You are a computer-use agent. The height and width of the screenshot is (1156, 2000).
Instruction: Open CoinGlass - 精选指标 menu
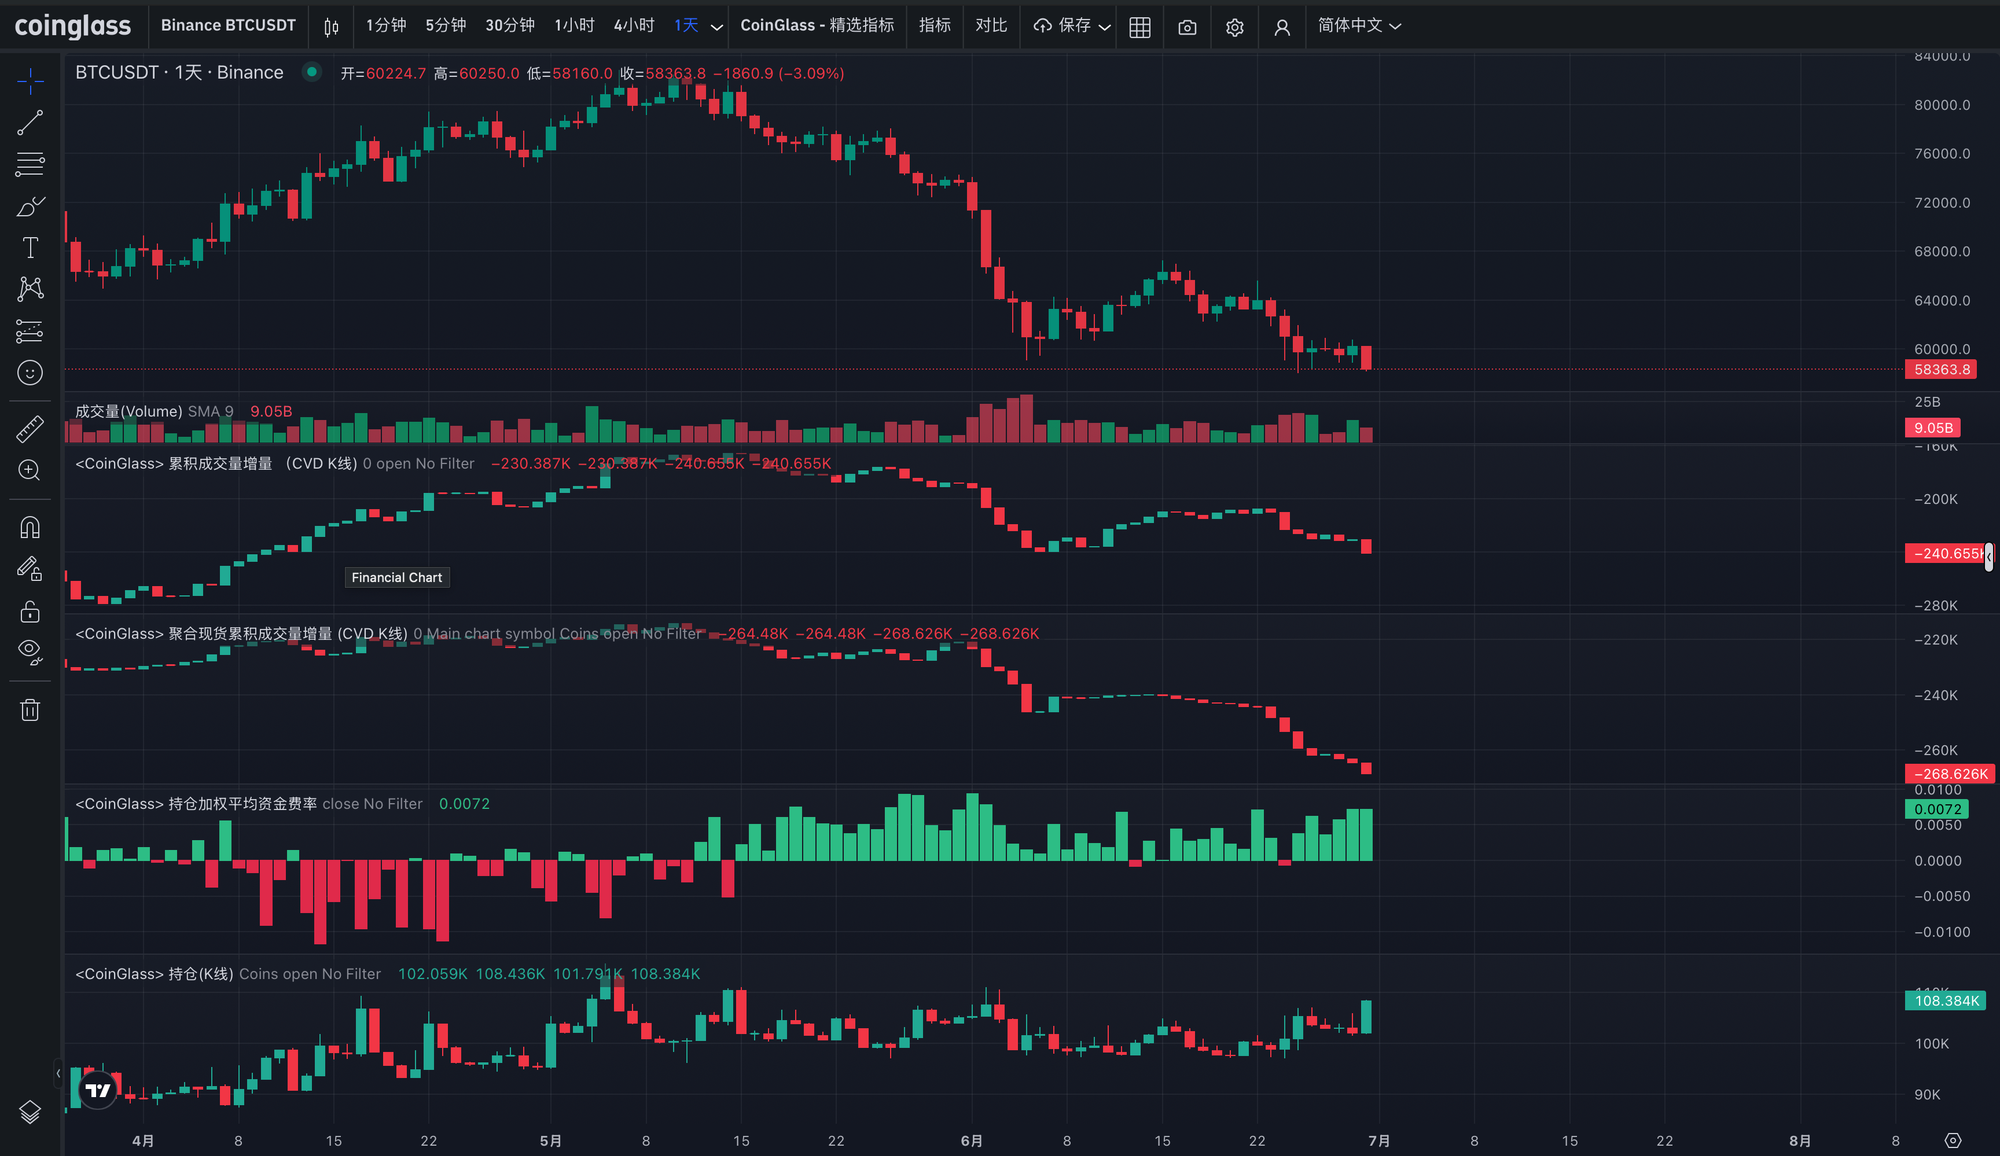817,26
